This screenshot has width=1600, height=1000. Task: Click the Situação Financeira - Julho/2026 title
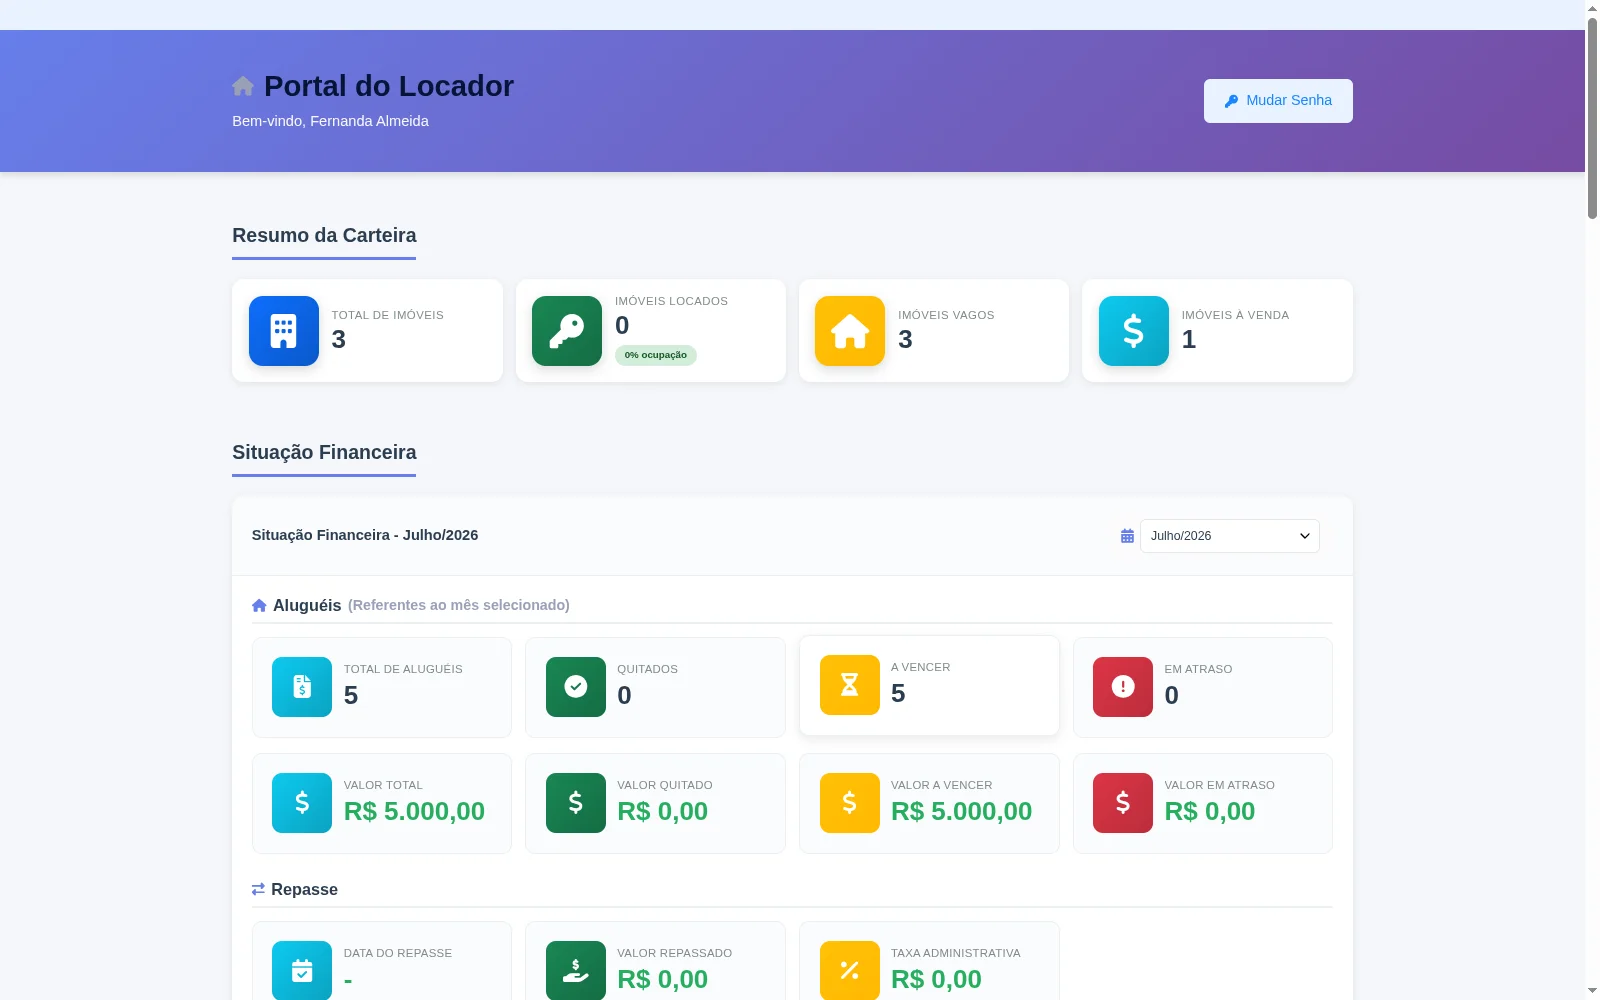pyautogui.click(x=365, y=535)
